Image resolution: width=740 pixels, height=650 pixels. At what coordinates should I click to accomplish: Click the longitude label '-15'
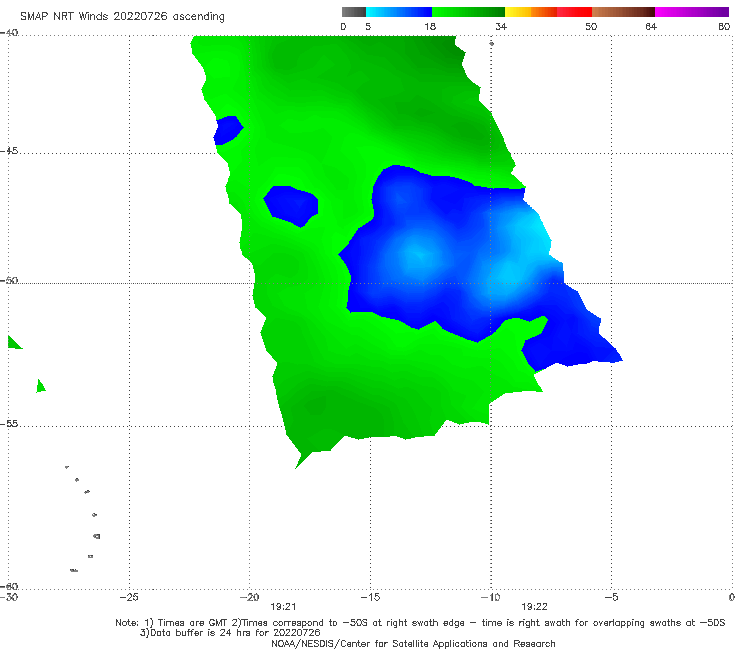coord(370,597)
